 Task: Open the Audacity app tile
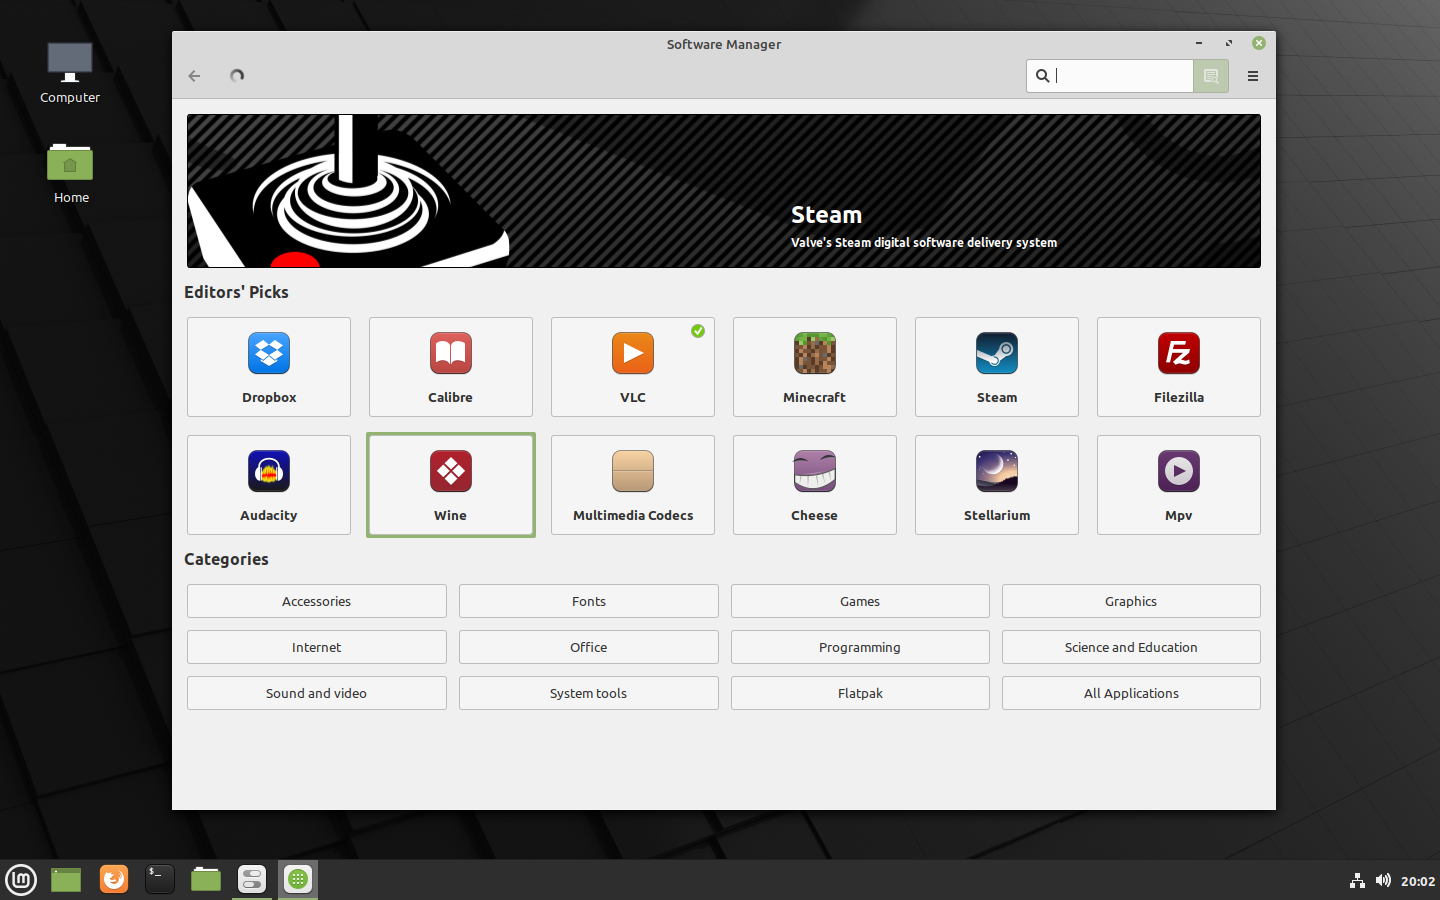[269, 485]
